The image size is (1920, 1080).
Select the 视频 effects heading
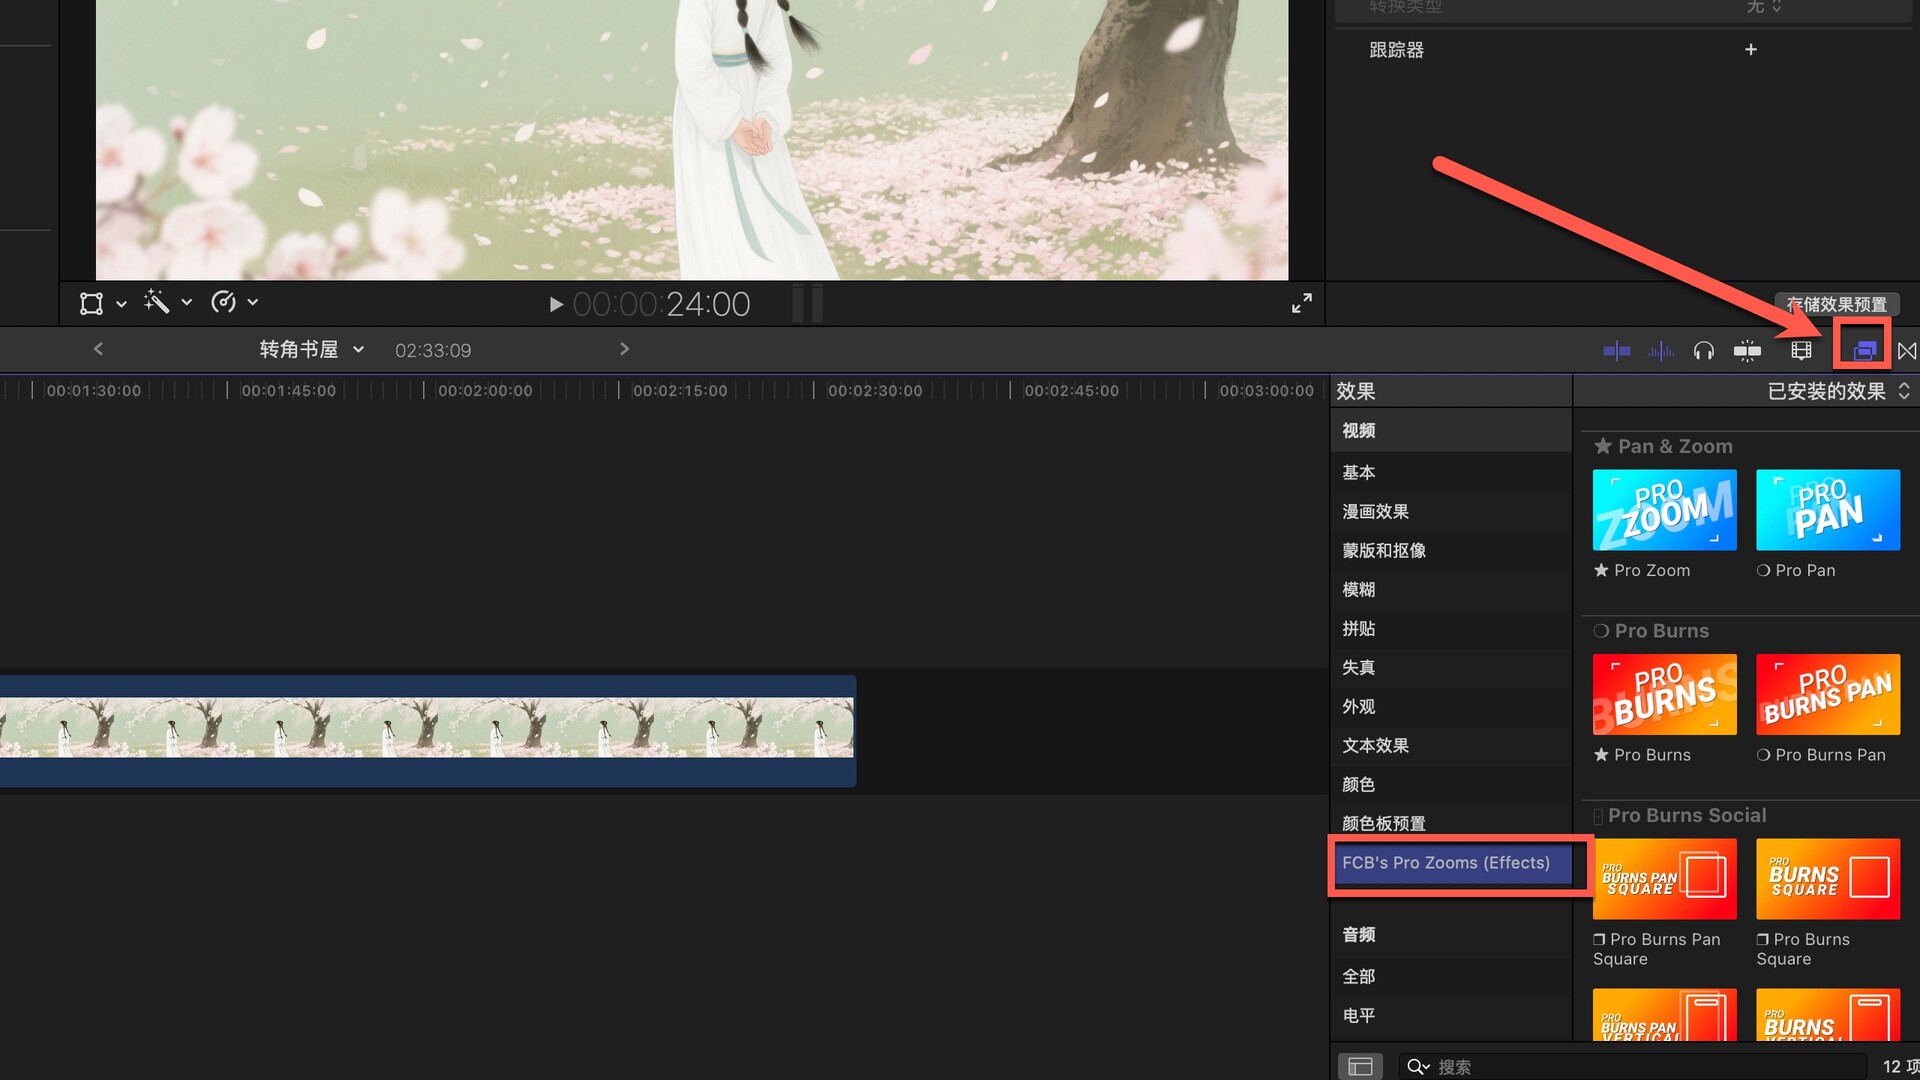(x=1450, y=431)
